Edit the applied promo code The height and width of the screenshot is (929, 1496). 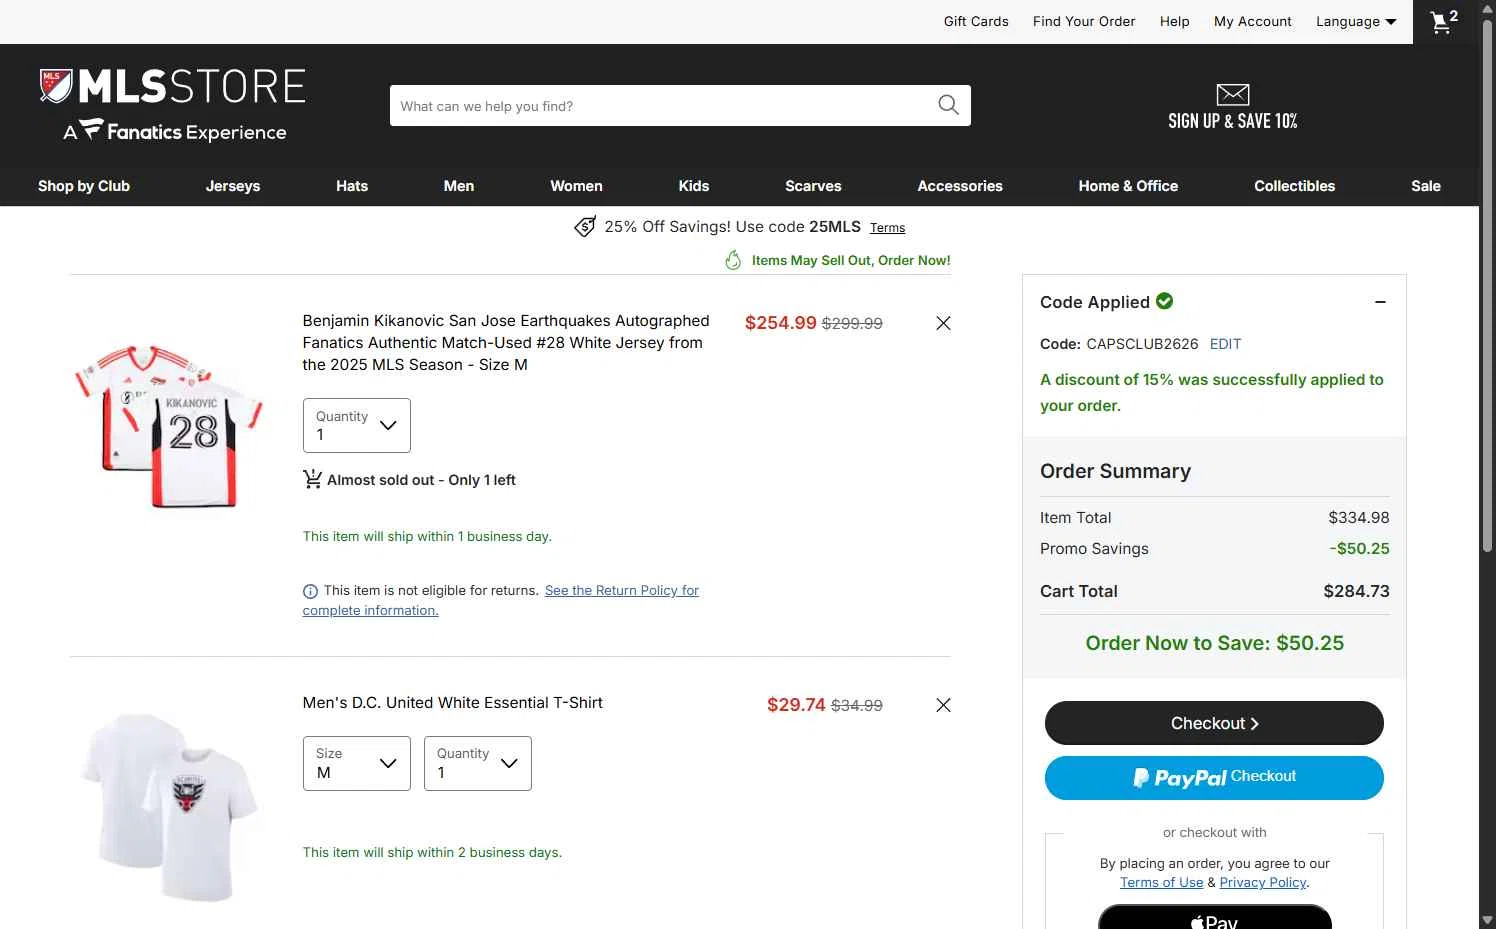click(x=1225, y=344)
